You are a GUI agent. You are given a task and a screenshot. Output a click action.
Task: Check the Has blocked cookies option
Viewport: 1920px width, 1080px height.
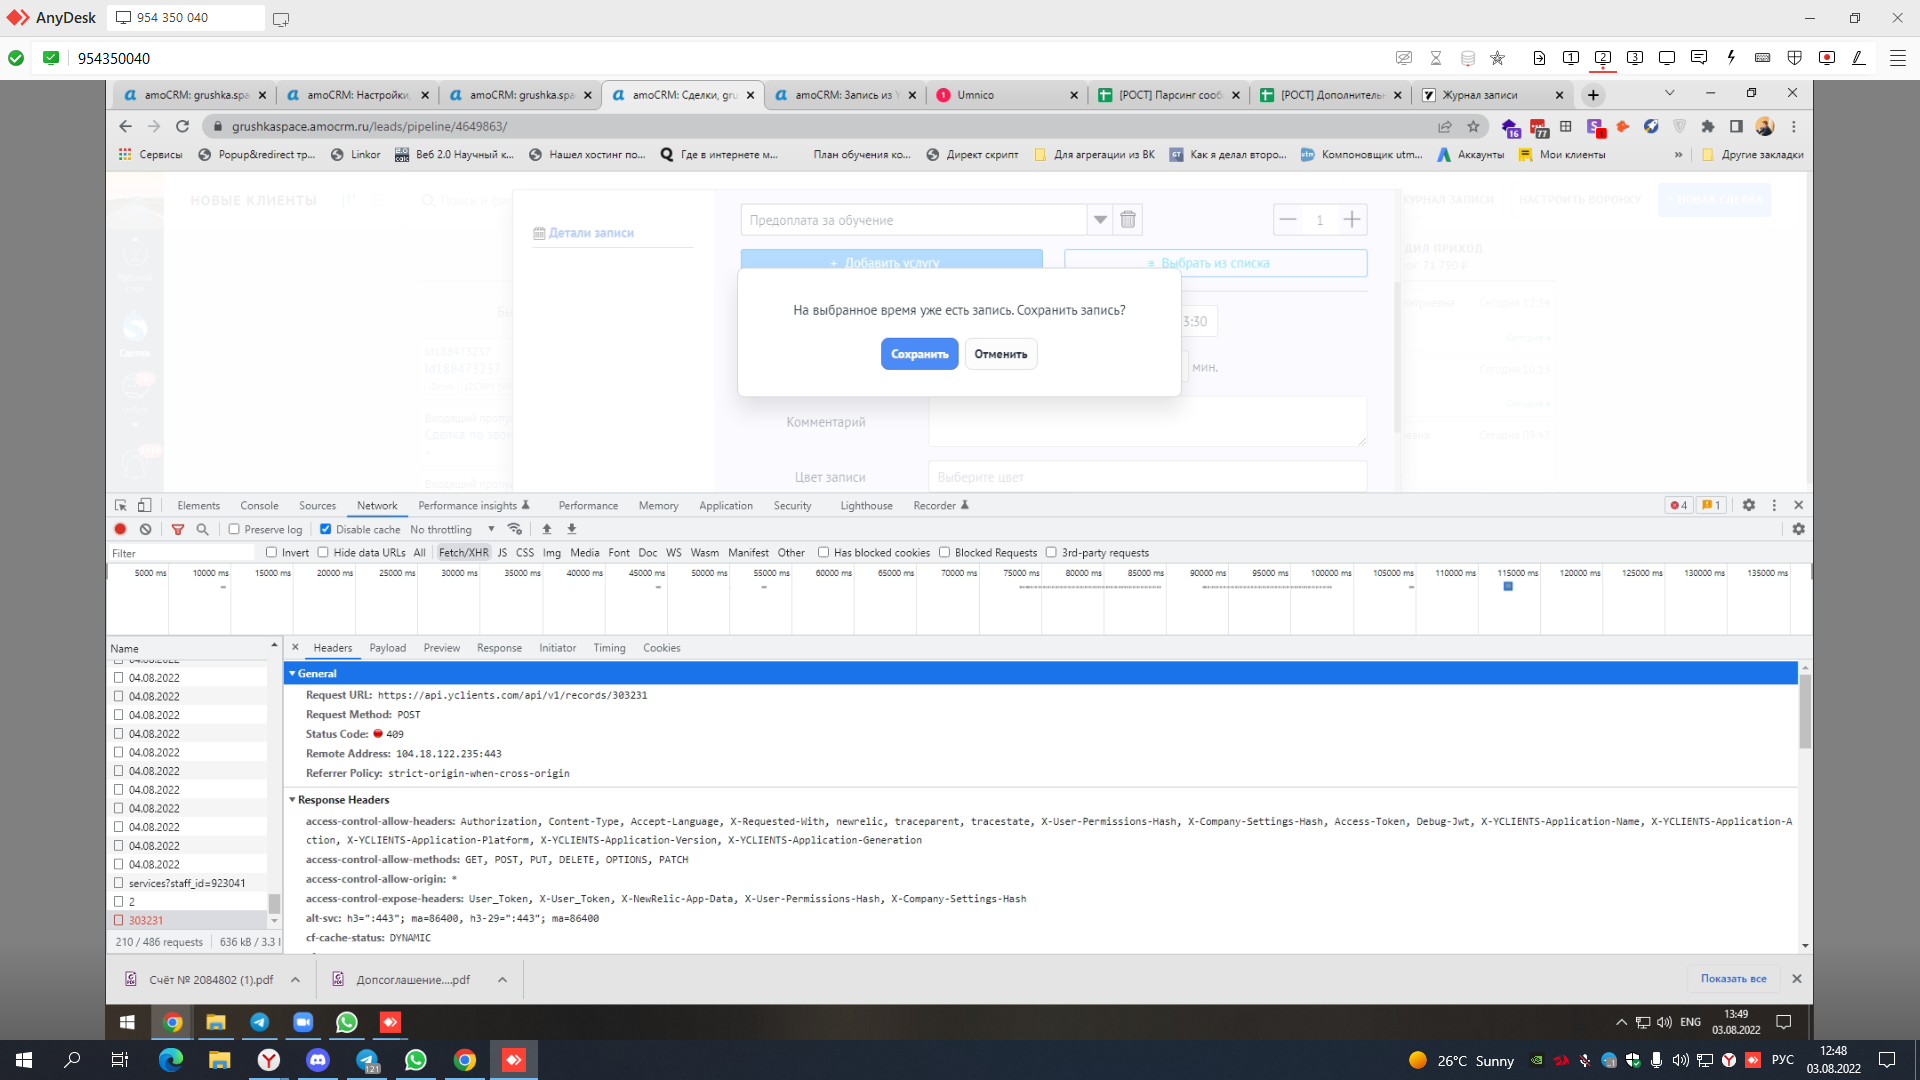pyautogui.click(x=824, y=553)
